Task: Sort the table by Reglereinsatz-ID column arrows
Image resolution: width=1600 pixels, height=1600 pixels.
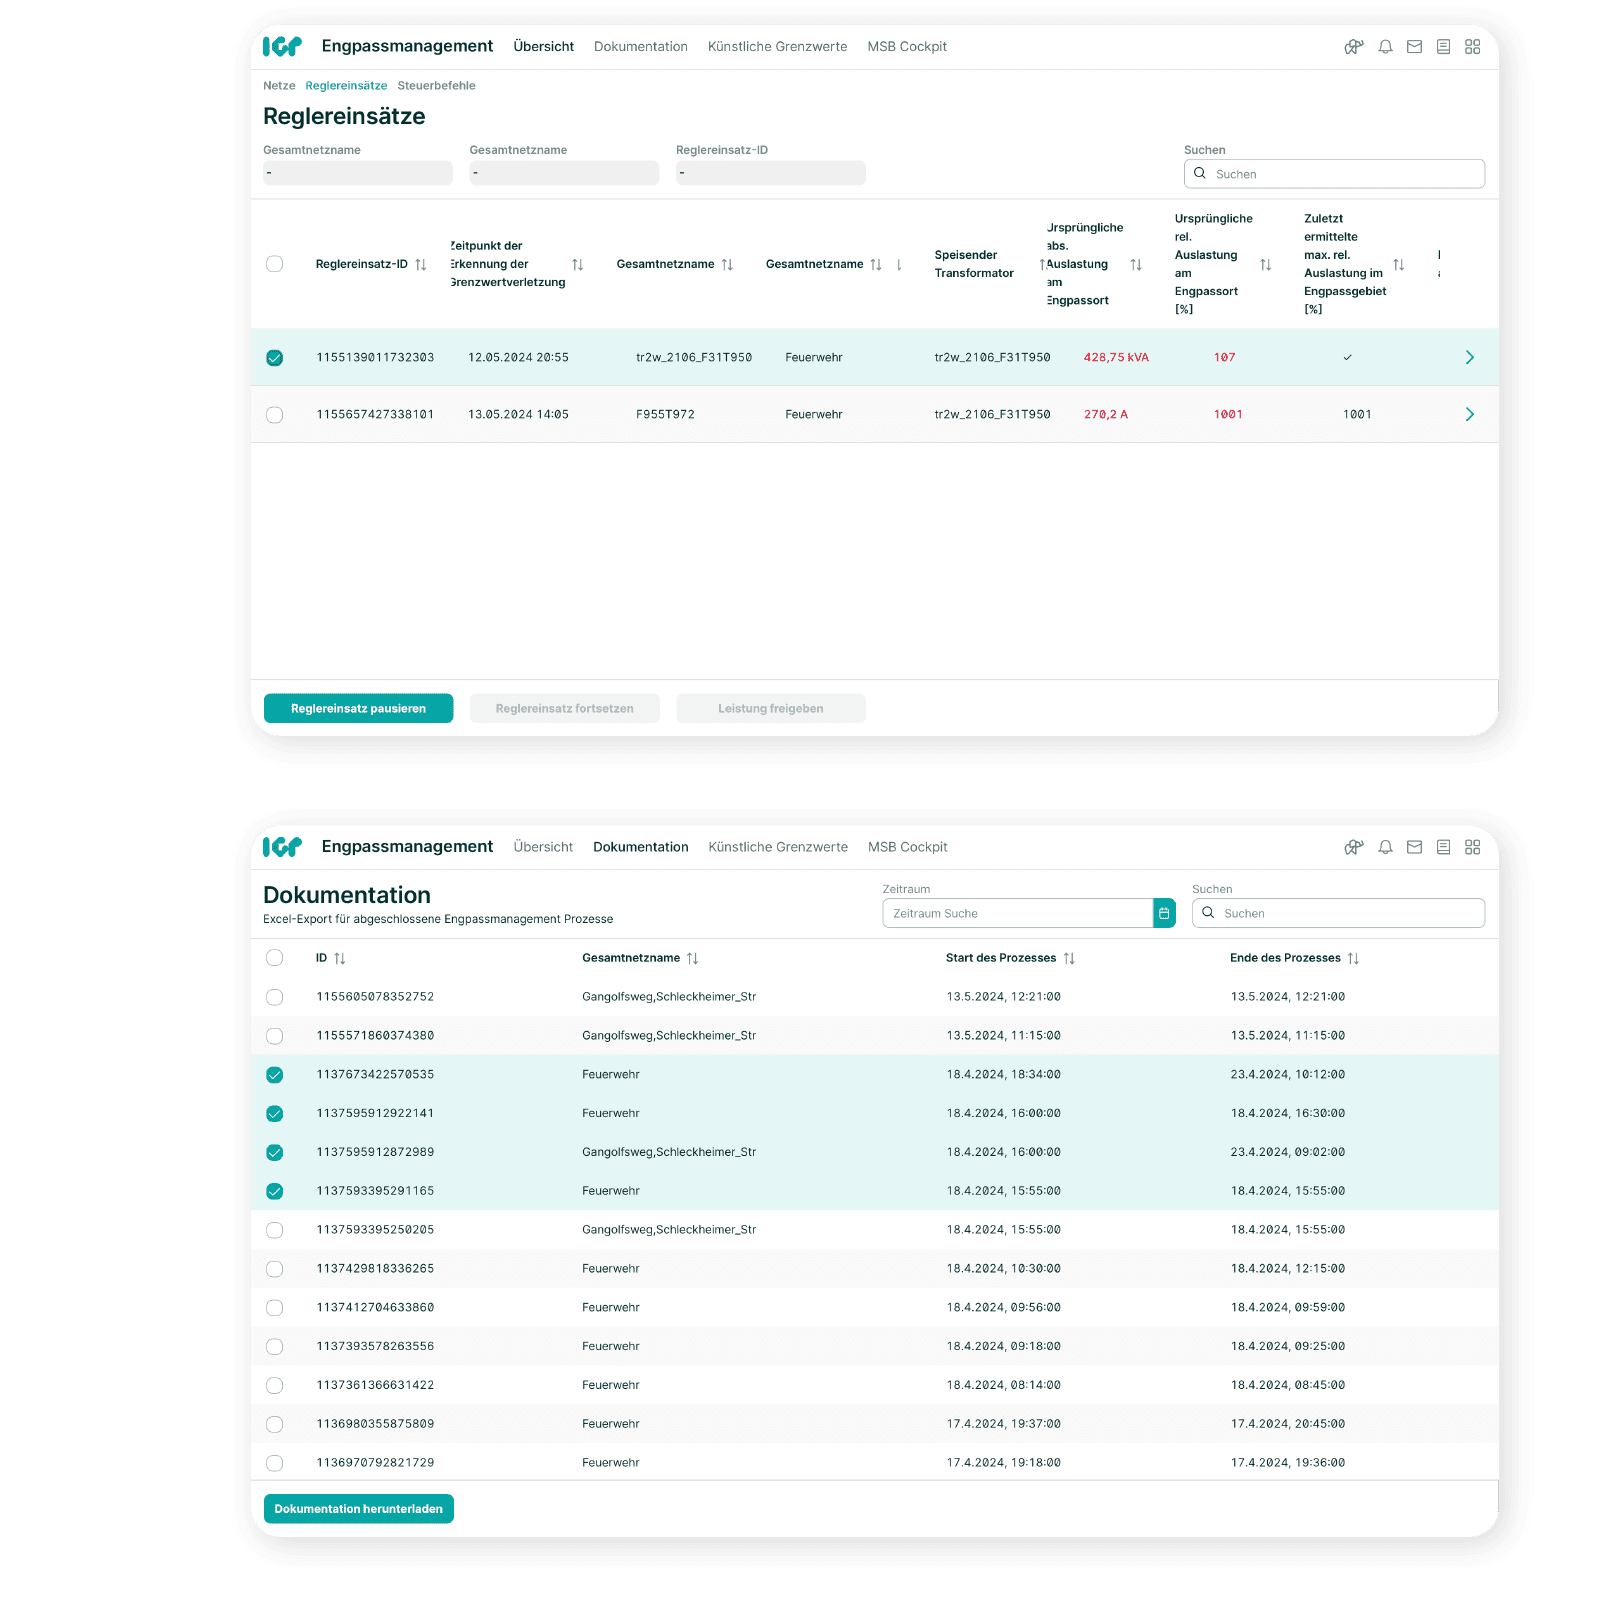Action: [x=421, y=265]
